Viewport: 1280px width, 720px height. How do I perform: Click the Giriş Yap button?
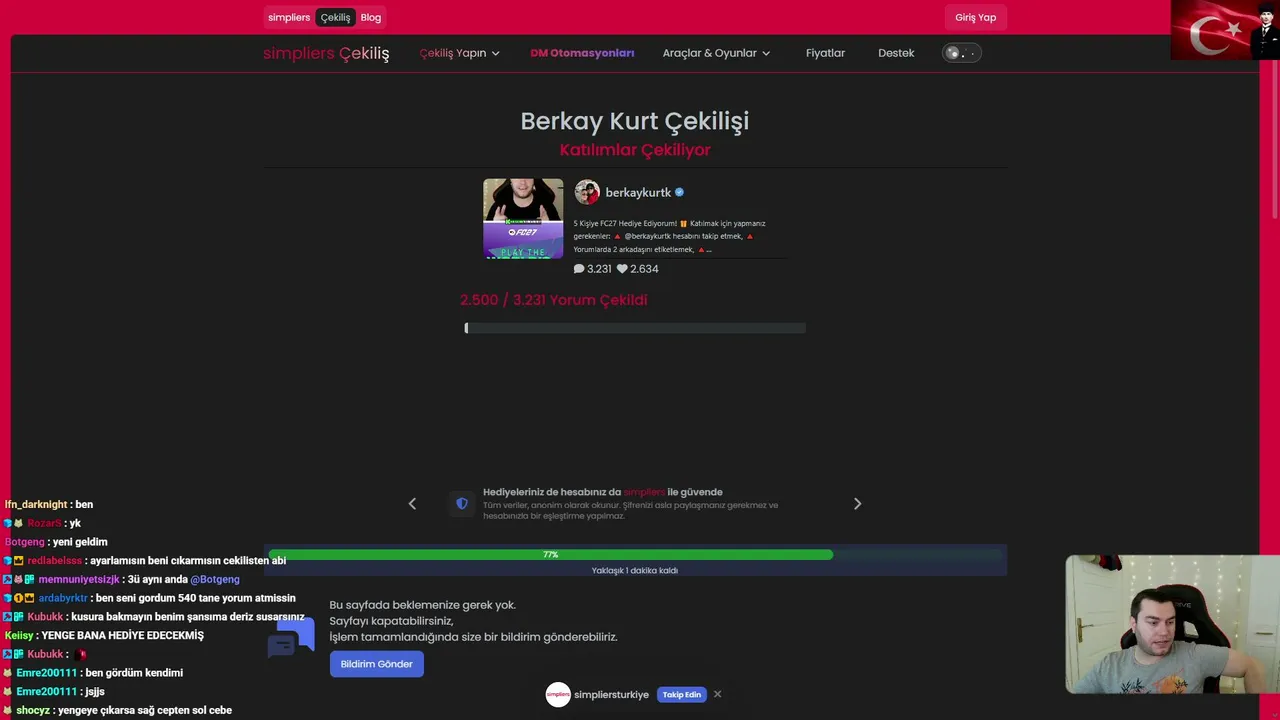click(975, 17)
